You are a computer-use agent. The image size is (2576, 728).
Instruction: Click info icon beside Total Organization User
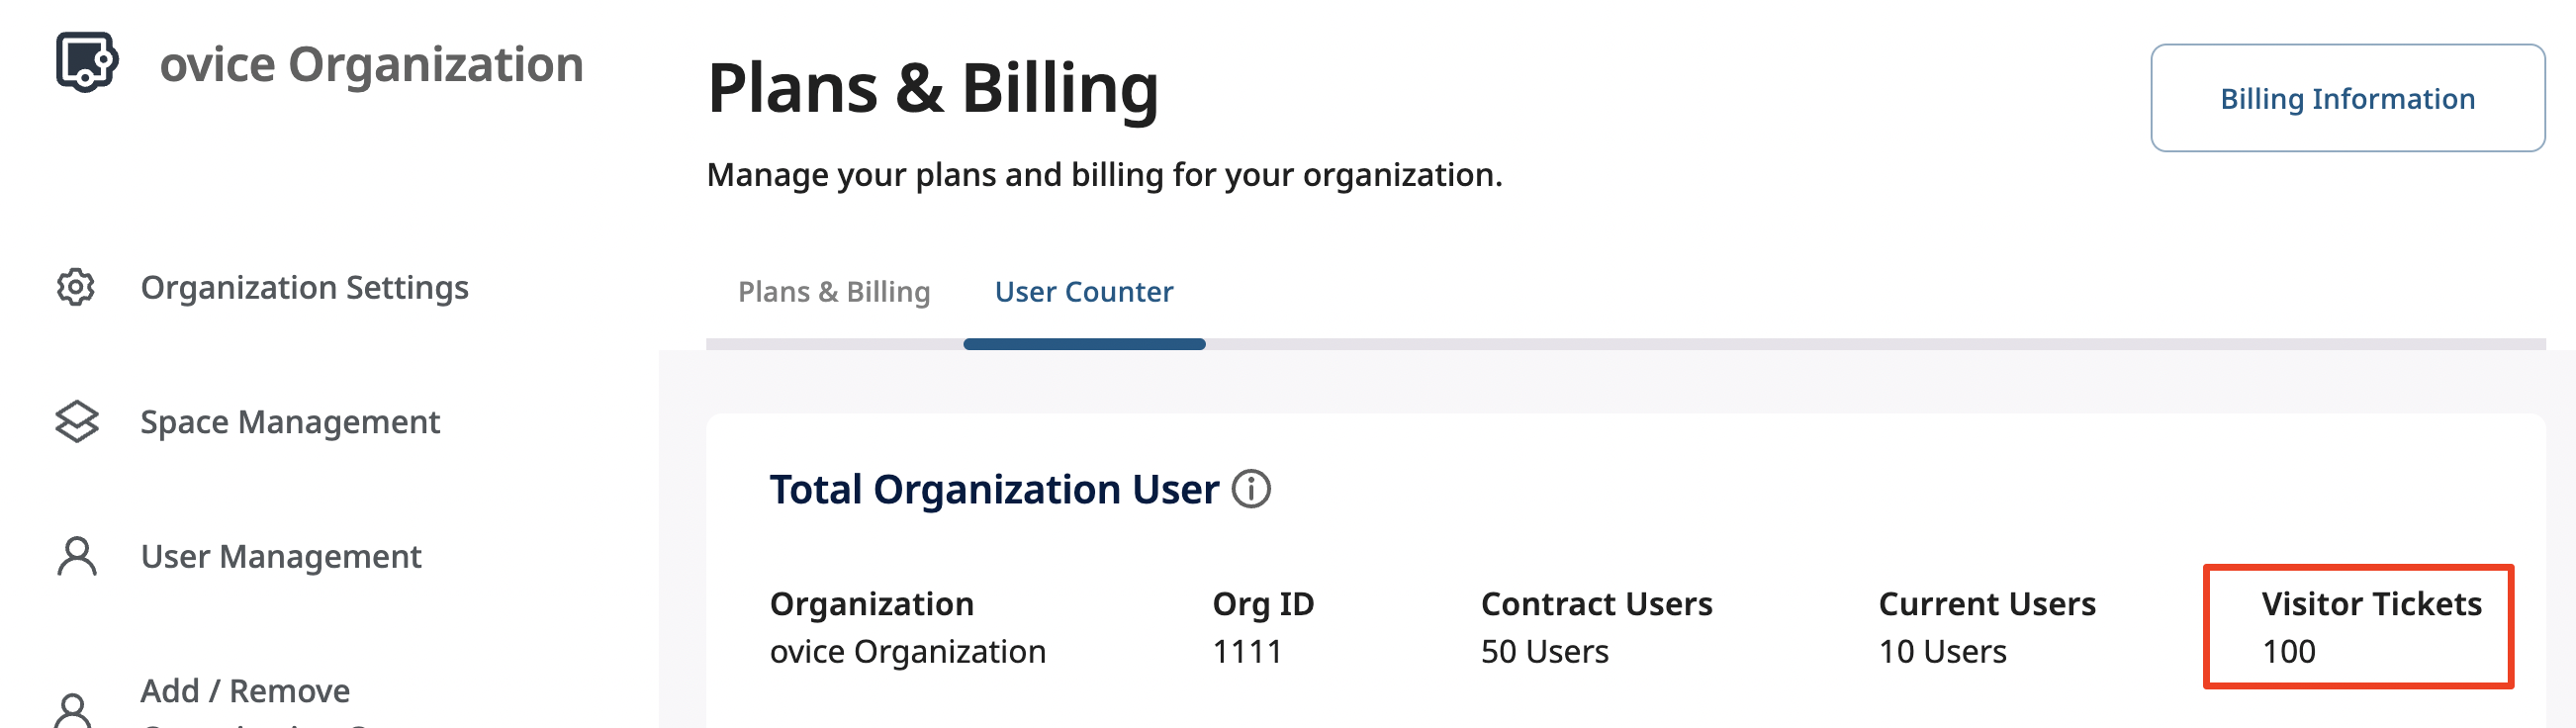click(x=1251, y=490)
